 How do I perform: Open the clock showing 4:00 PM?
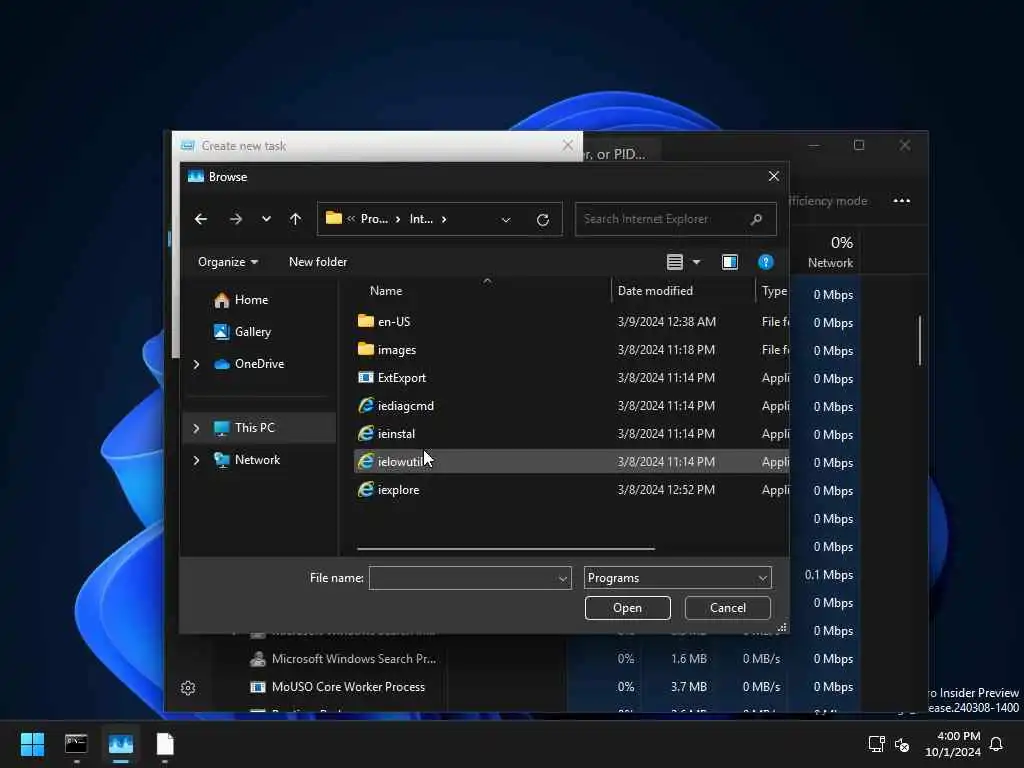(952, 744)
